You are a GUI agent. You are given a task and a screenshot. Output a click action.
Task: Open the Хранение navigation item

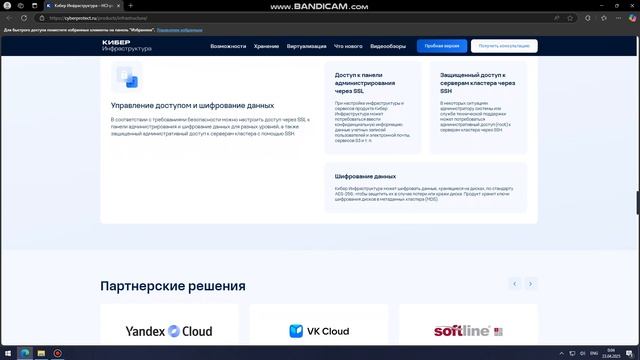pyautogui.click(x=266, y=46)
